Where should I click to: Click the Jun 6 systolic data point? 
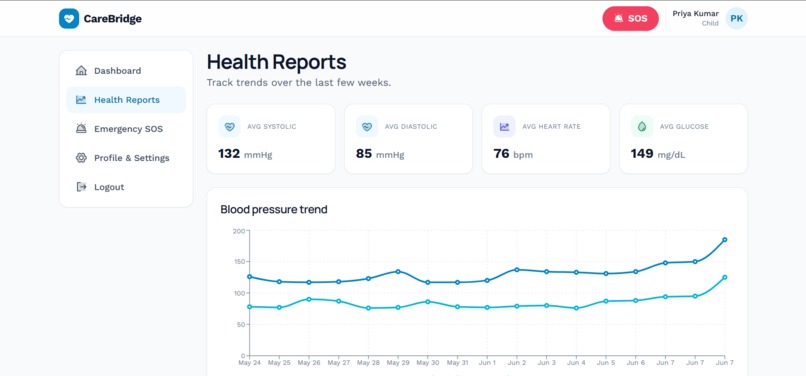coord(636,272)
